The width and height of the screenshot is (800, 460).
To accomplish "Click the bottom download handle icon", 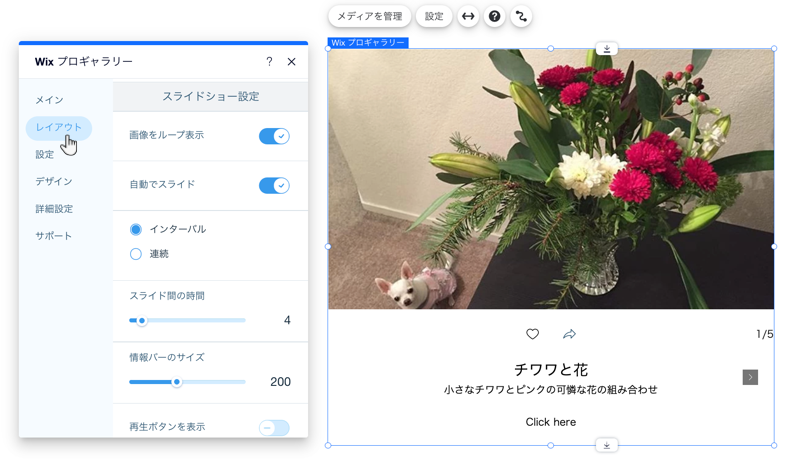I will pyautogui.click(x=607, y=445).
